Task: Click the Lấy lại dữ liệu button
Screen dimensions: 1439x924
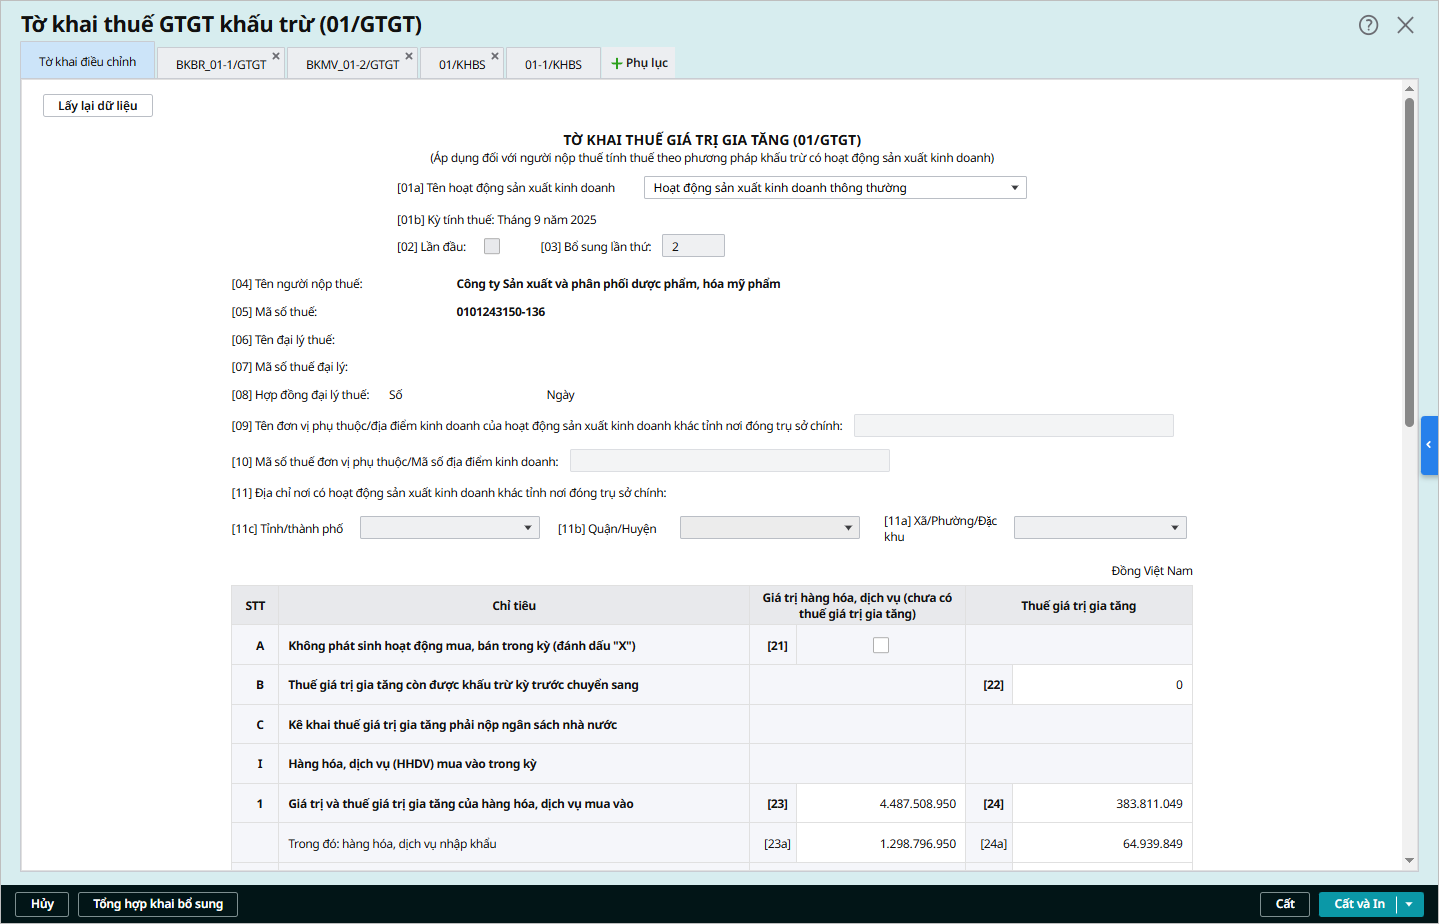Action: [x=98, y=106]
